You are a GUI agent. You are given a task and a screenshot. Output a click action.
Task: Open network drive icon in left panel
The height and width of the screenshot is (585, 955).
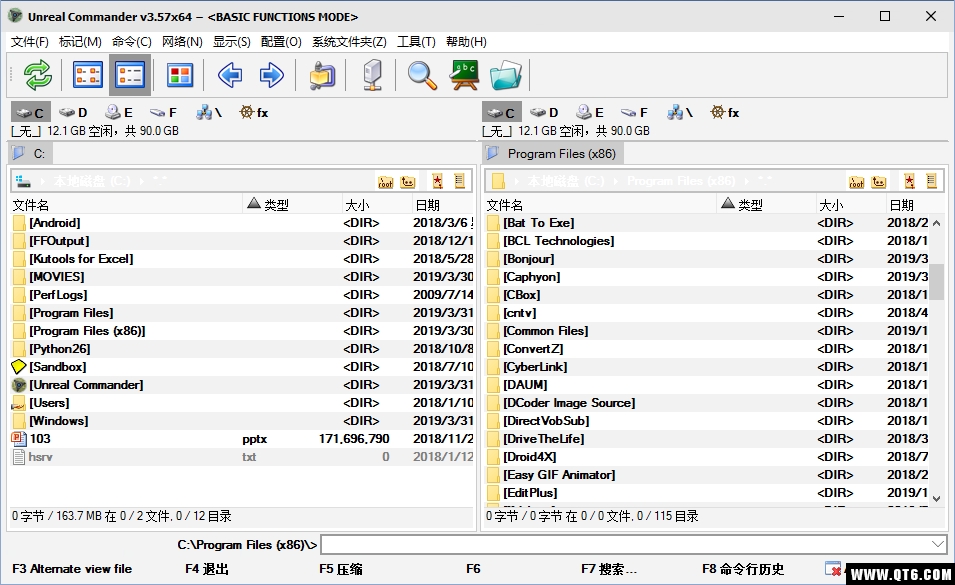click(x=208, y=113)
